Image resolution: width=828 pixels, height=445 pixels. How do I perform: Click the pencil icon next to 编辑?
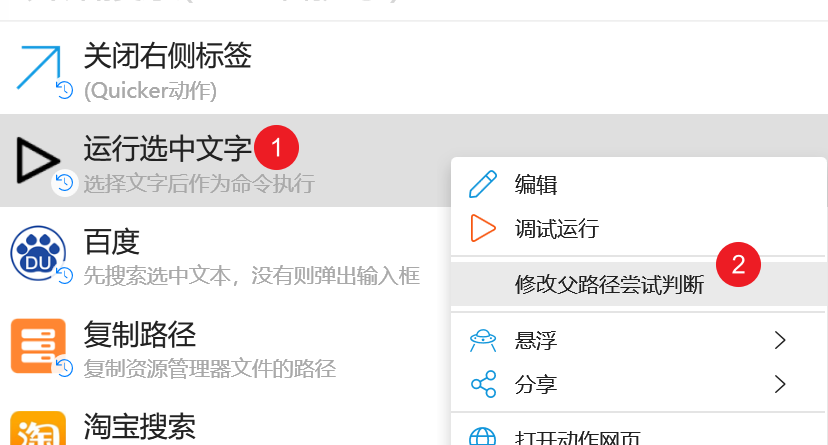coord(483,184)
